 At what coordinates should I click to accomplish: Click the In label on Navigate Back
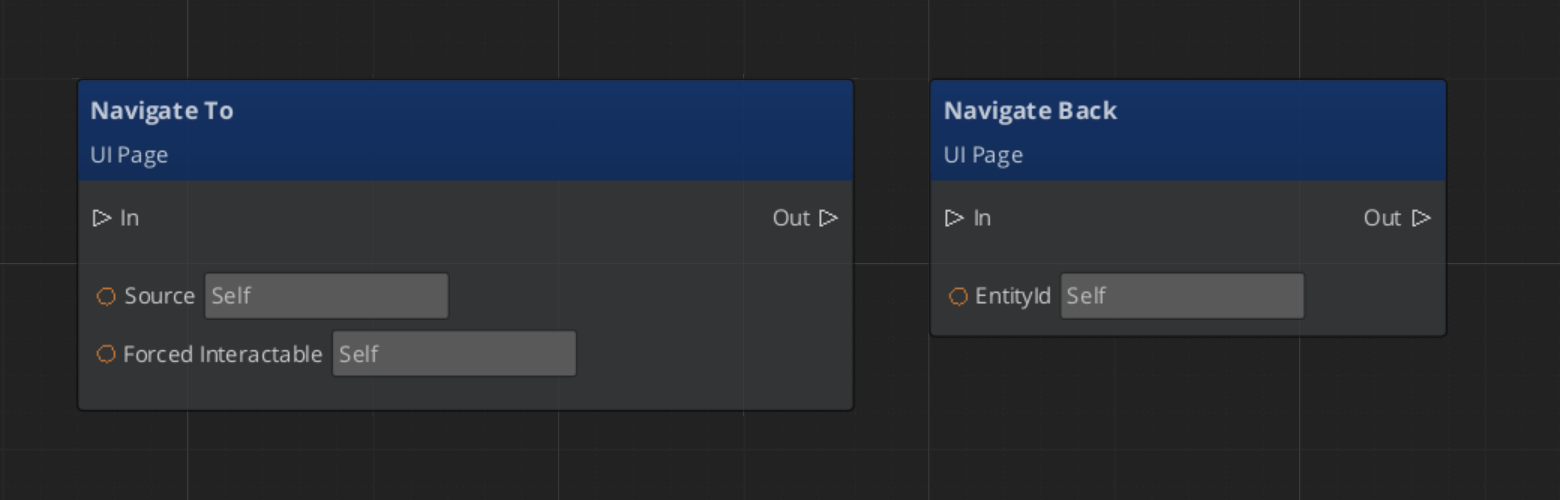click(x=982, y=218)
